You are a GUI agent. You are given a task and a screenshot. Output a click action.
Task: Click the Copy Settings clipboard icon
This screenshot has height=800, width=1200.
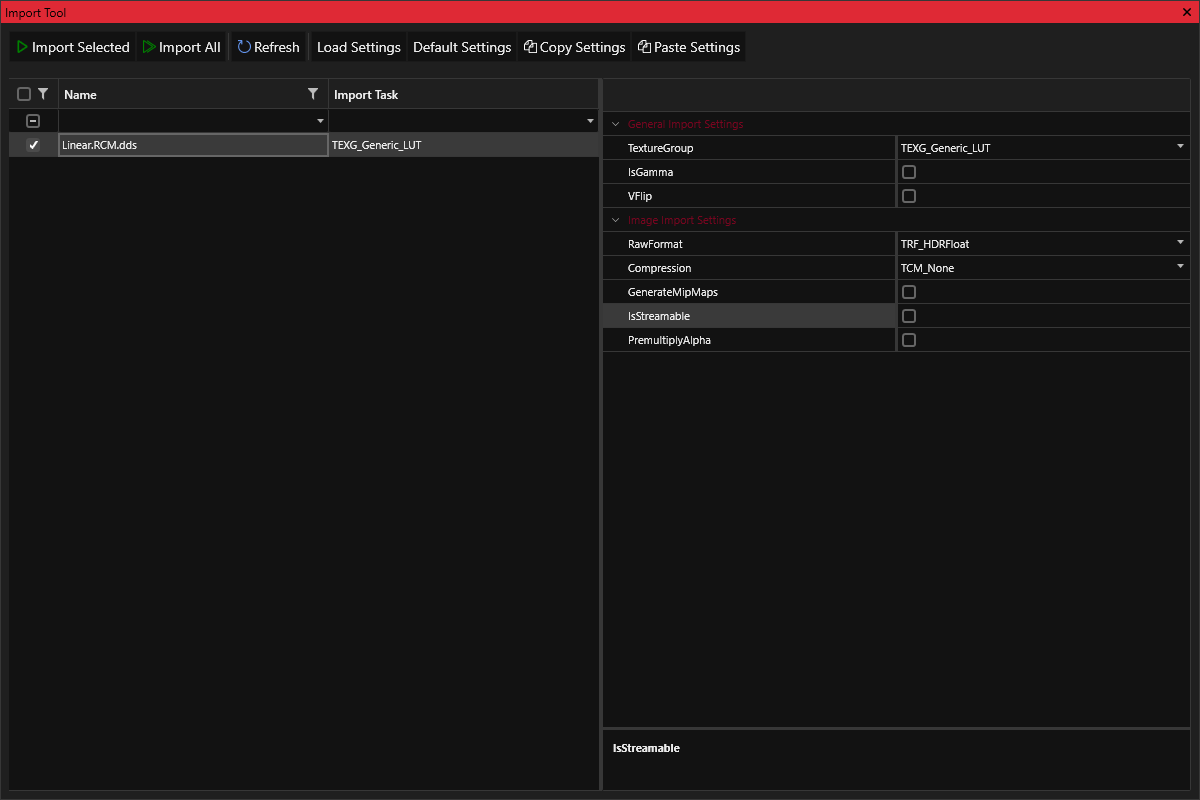point(531,47)
